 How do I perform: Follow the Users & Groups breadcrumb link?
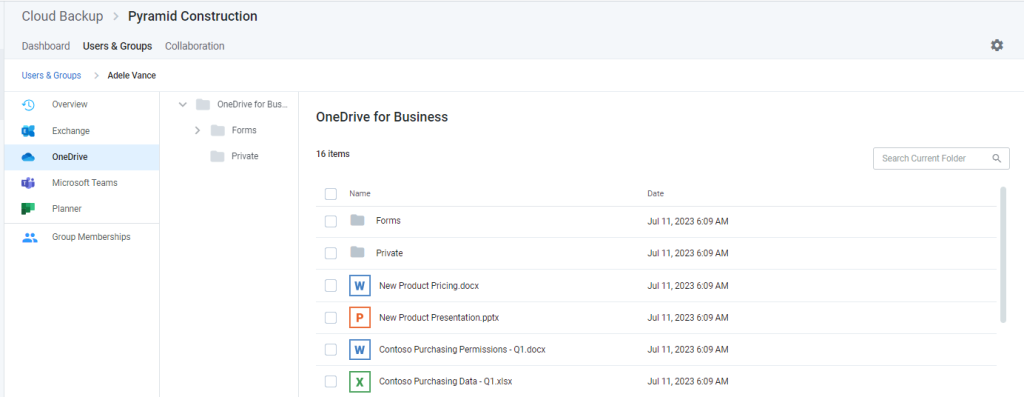[x=52, y=76]
